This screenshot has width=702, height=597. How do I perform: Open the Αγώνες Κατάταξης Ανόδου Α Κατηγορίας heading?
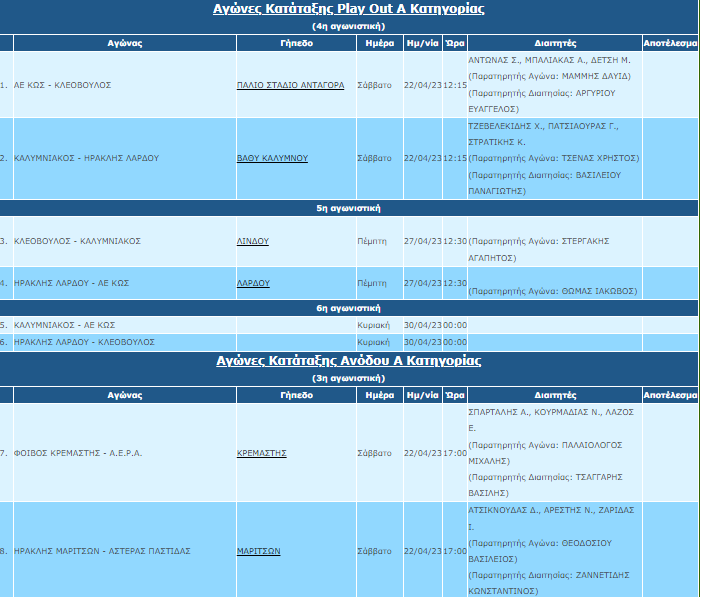tap(349, 361)
